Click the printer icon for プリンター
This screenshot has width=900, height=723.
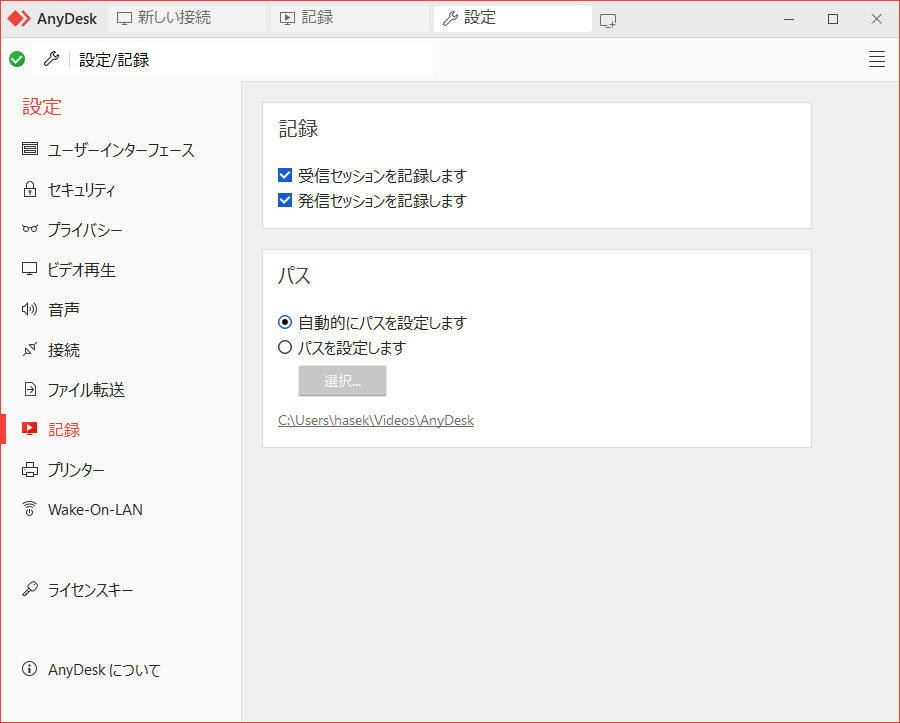click(30, 469)
